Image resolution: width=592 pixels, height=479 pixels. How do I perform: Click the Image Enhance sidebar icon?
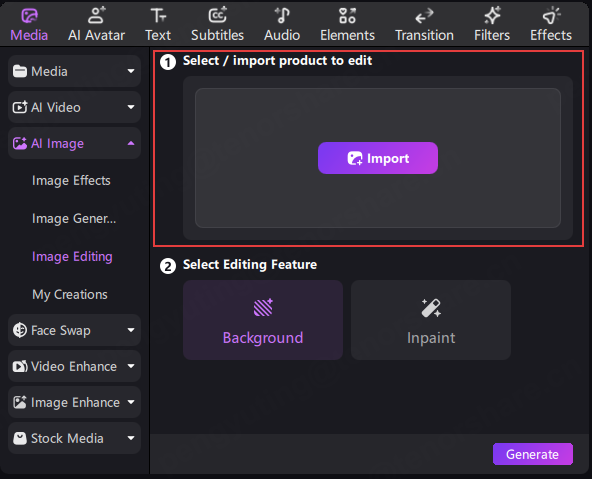(x=20, y=402)
